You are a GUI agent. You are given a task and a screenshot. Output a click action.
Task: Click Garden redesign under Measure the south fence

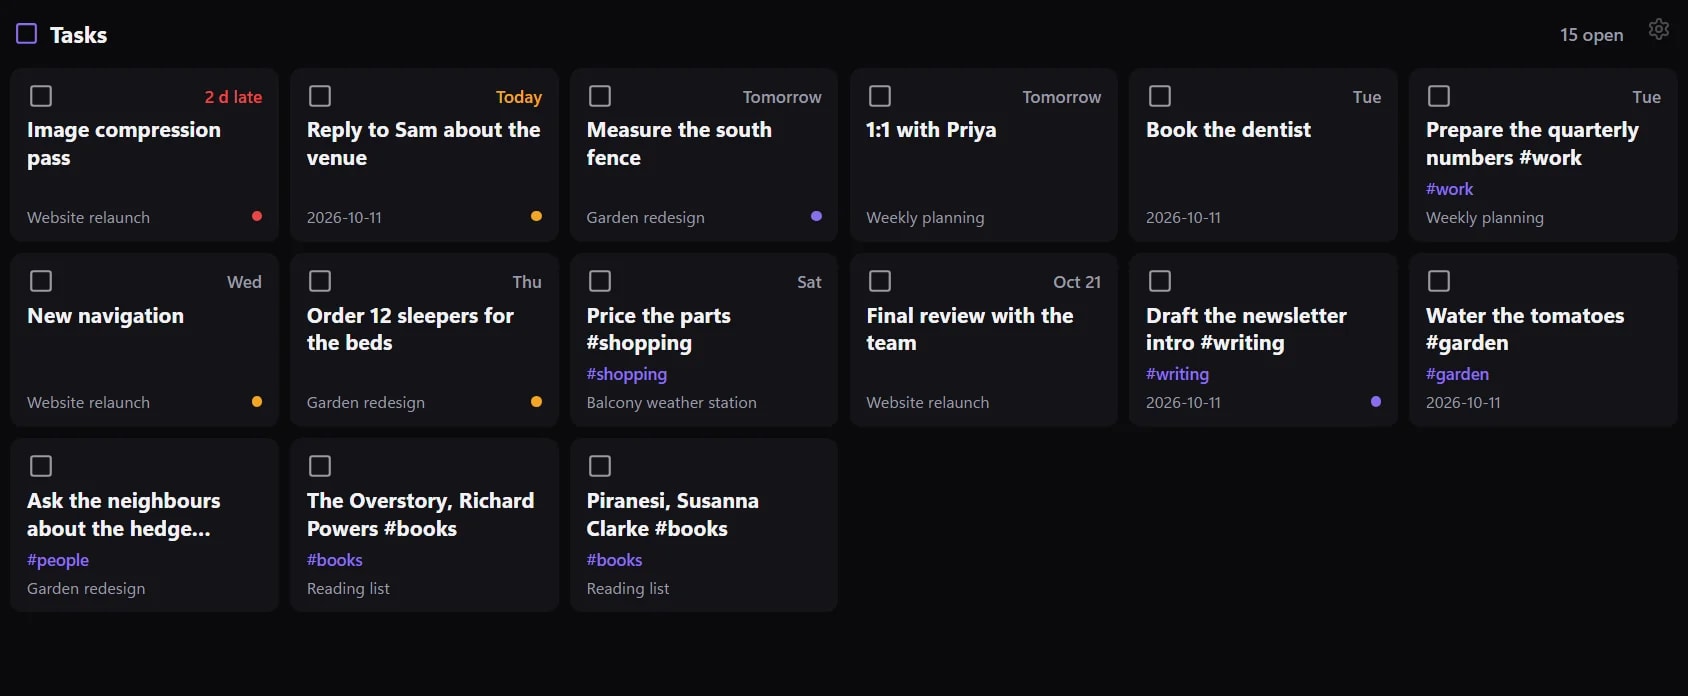point(645,217)
